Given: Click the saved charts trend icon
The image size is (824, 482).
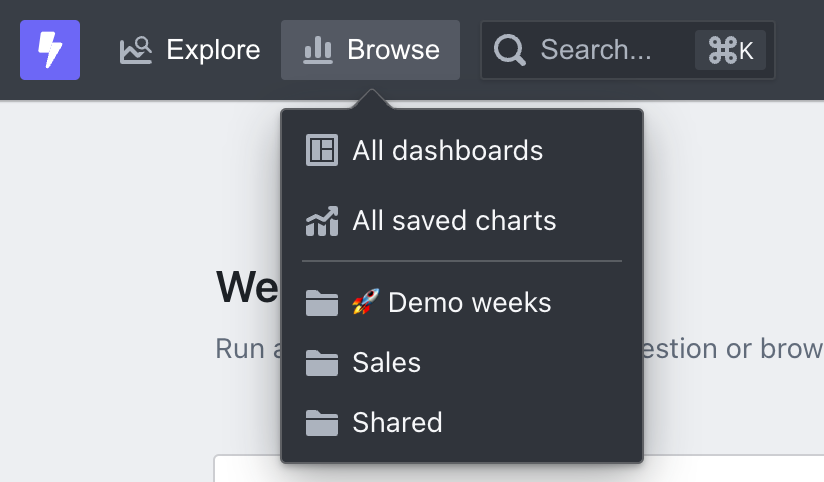Looking at the screenshot, I should pyautogui.click(x=322, y=221).
